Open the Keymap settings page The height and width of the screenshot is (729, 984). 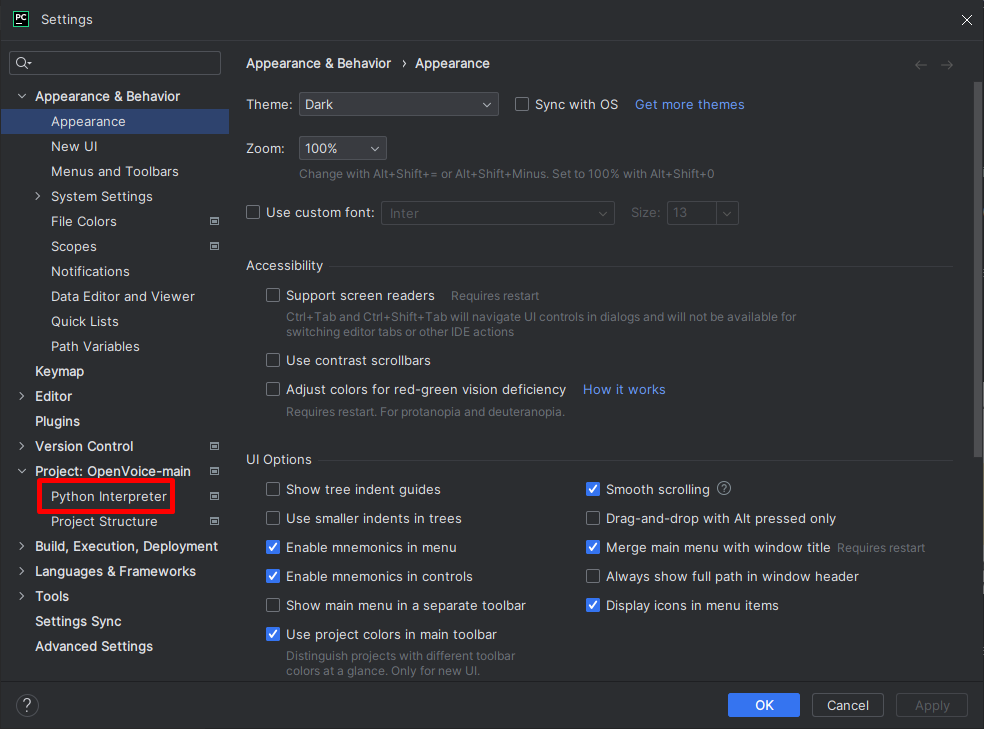pos(60,371)
